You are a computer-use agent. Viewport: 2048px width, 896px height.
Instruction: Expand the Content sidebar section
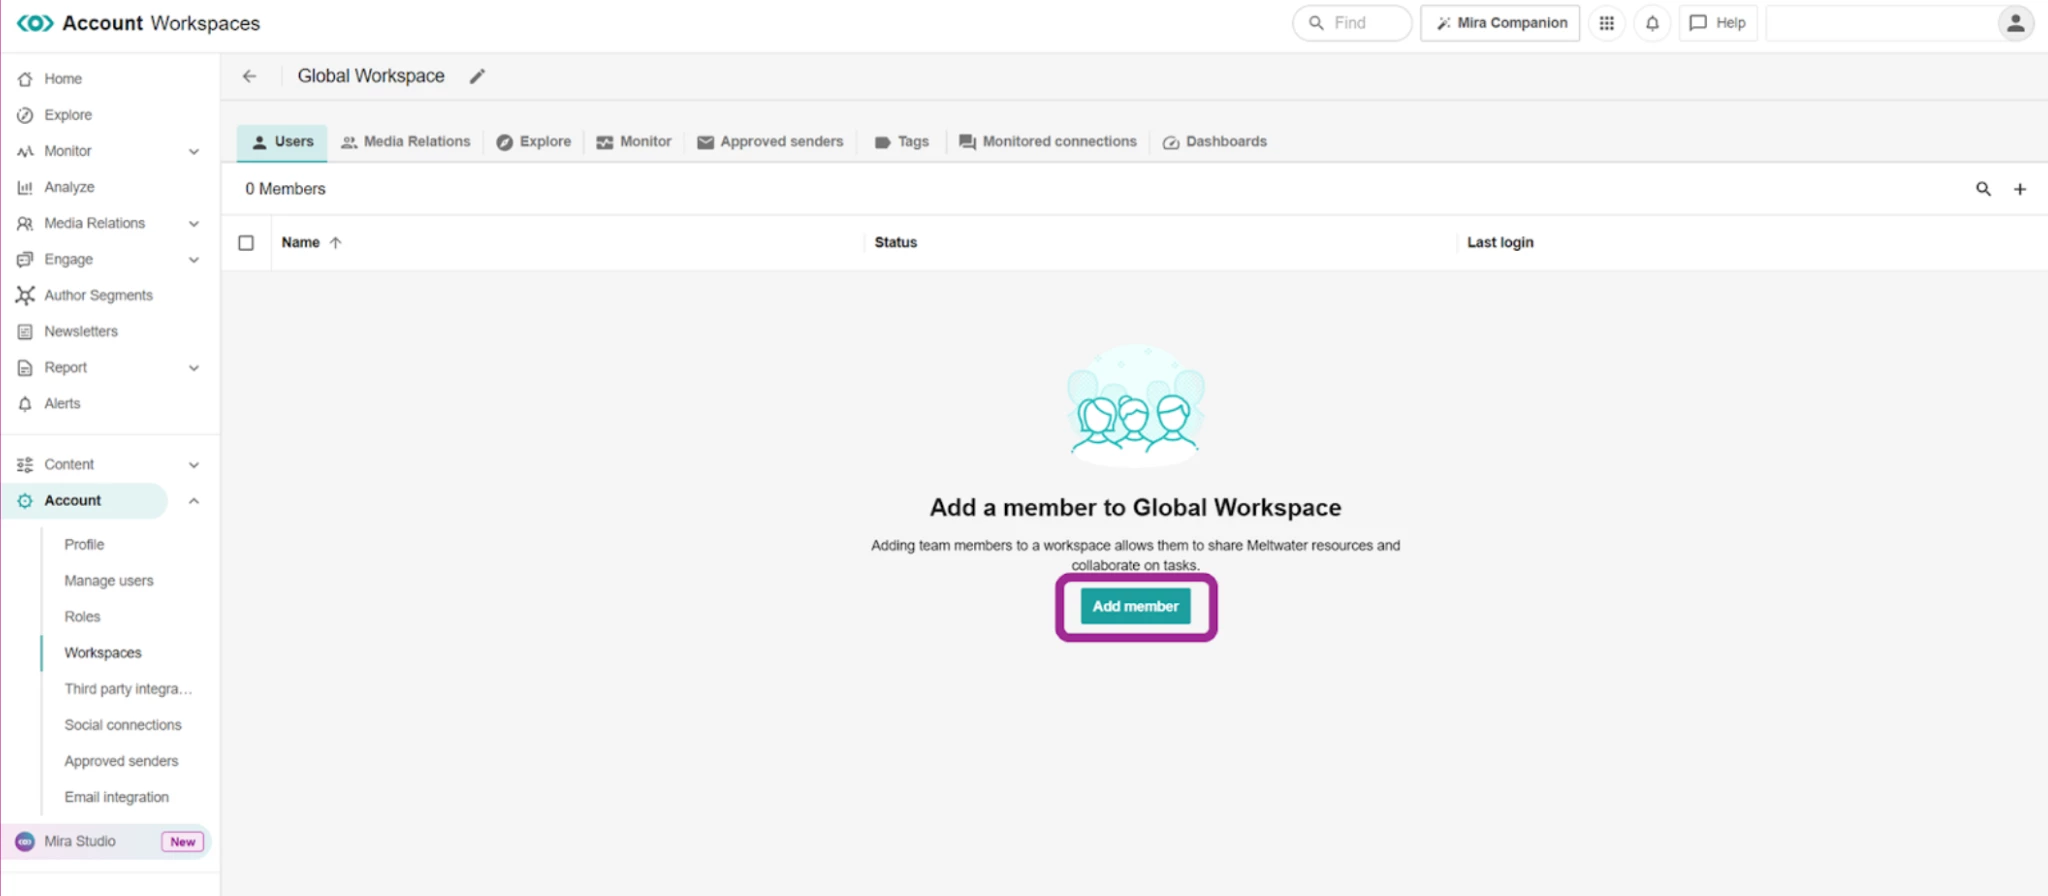(194, 465)
